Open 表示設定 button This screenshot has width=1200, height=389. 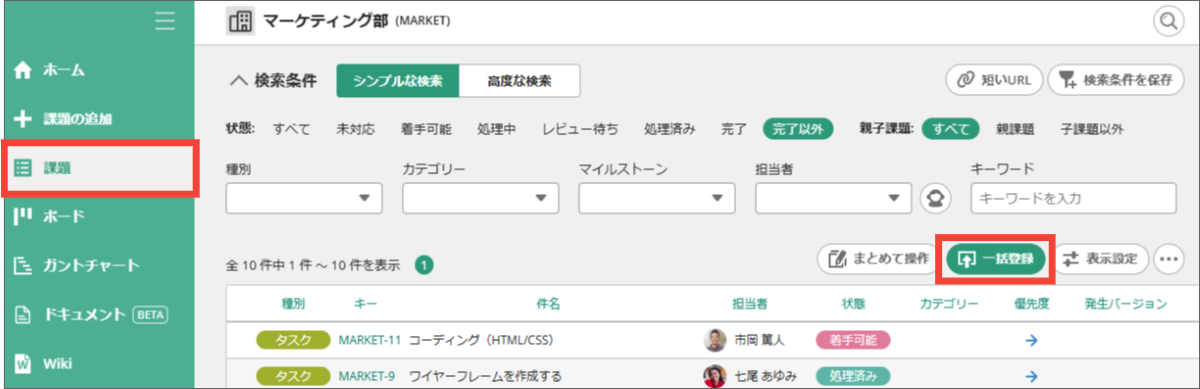pyautogui.click(x=1100, y=258)
